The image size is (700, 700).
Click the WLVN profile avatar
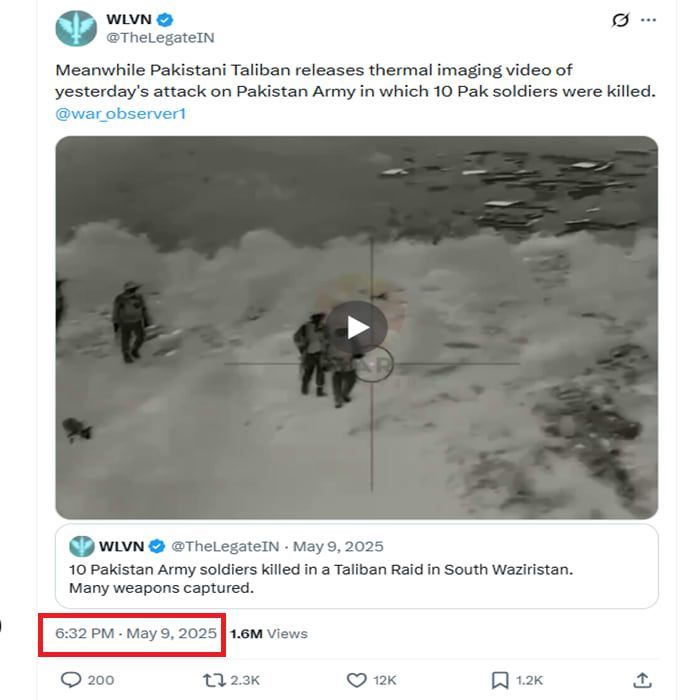pos(77,28)
